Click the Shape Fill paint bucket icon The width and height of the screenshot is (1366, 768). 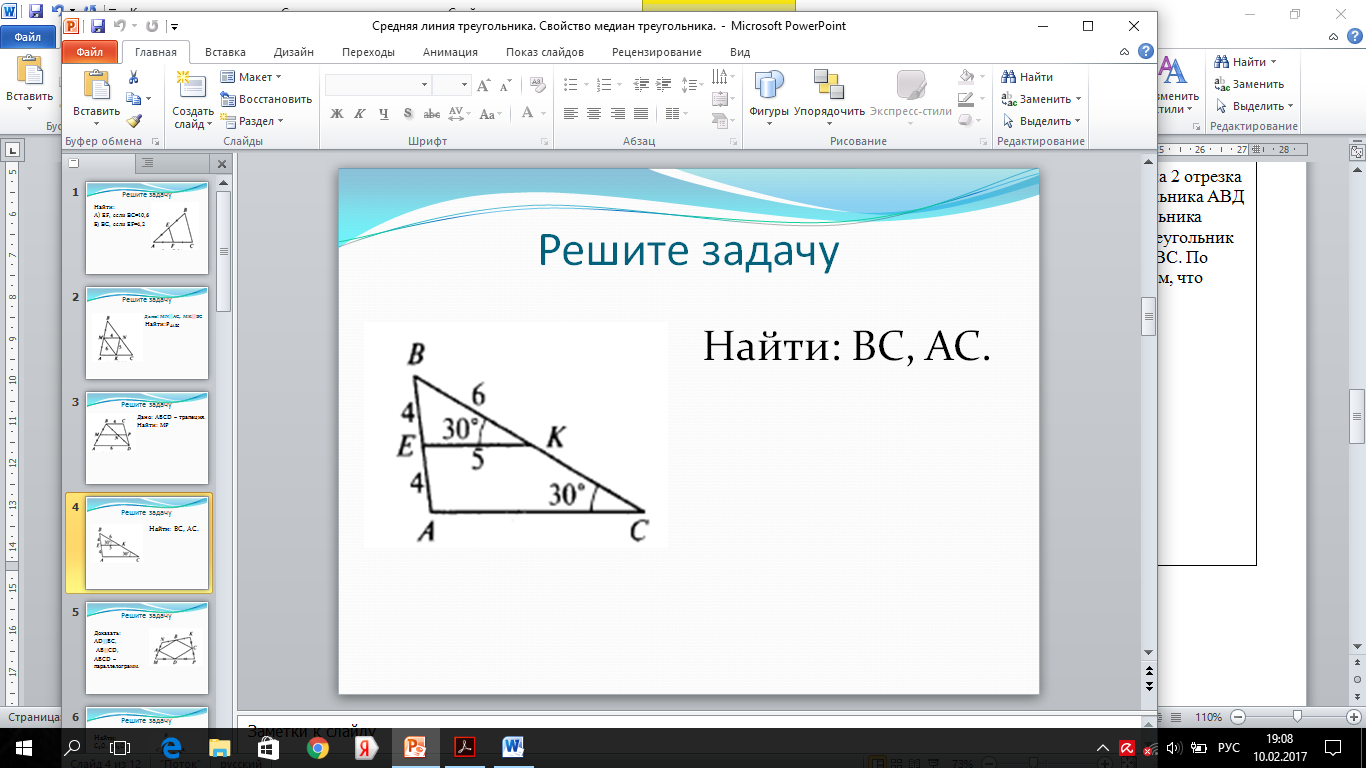[966, 77]
